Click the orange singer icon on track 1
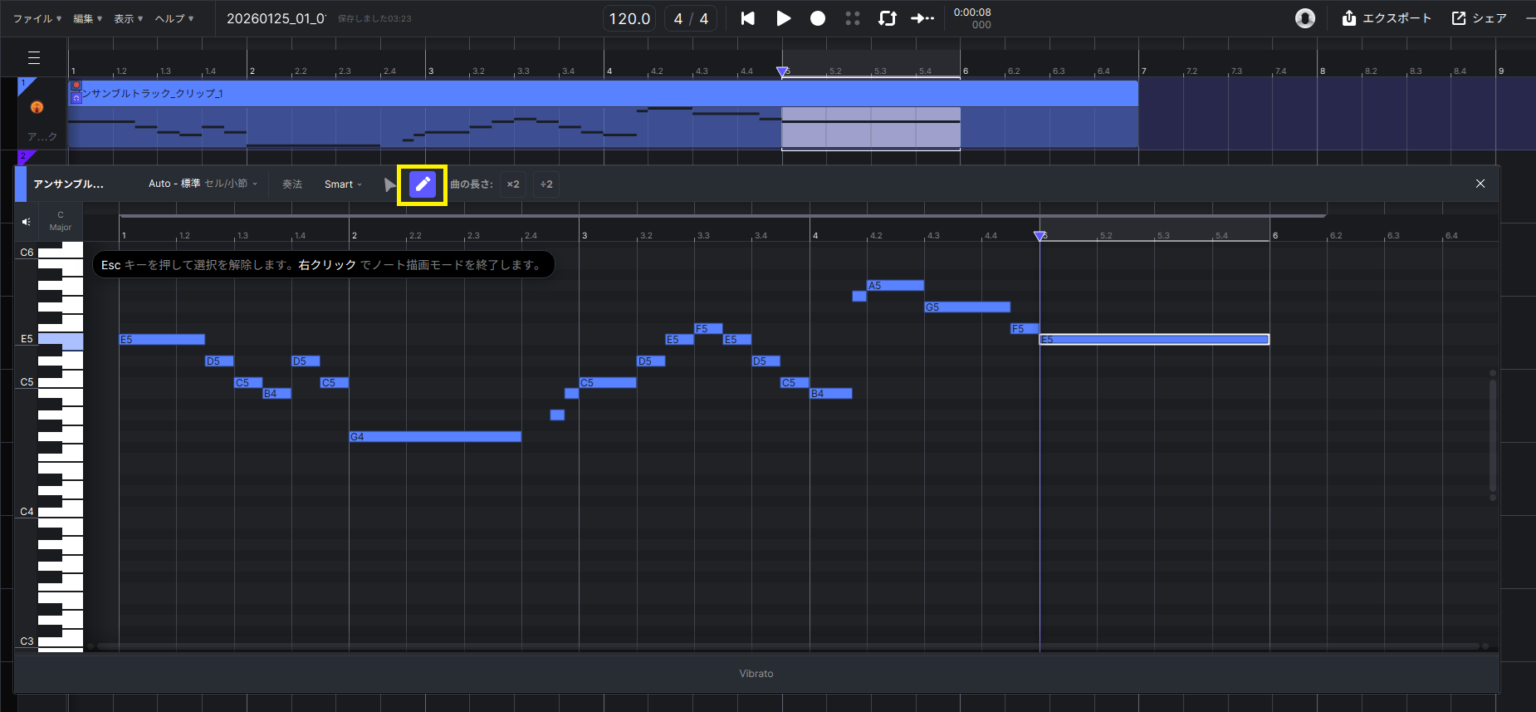The width and height of the screenshot is (1536, 712). tap(38, 107)
